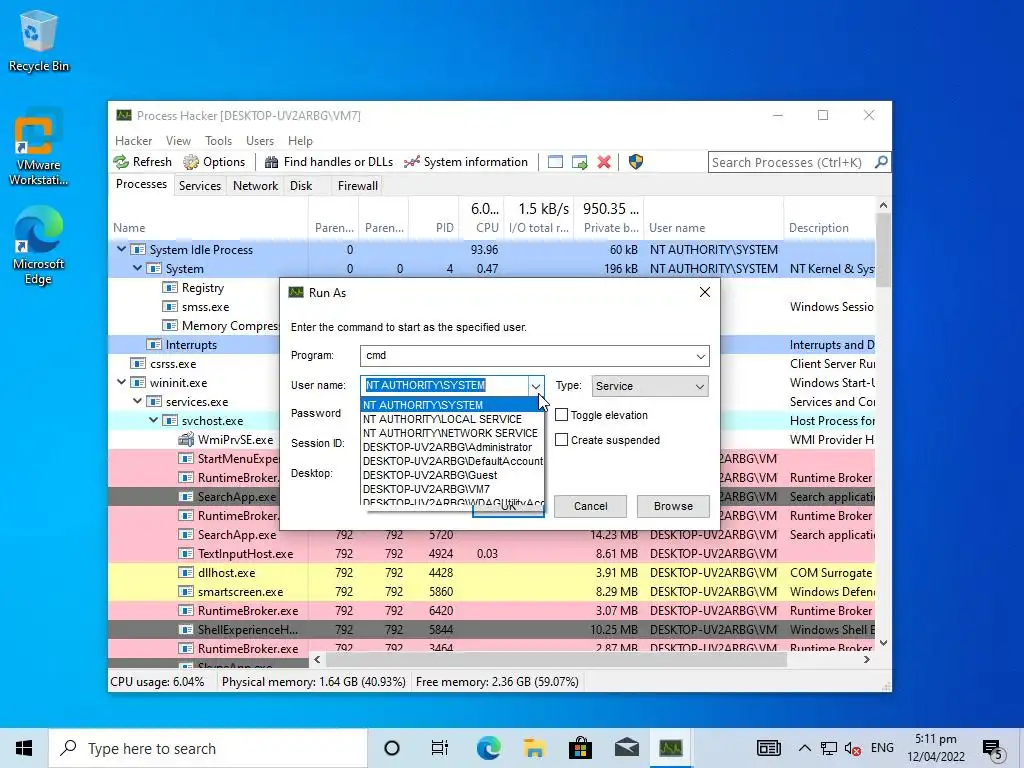1024x768 pixels.
Task: Choose NT AUTHORITY\SYSTEM from the list
Action: coord(452,405)
